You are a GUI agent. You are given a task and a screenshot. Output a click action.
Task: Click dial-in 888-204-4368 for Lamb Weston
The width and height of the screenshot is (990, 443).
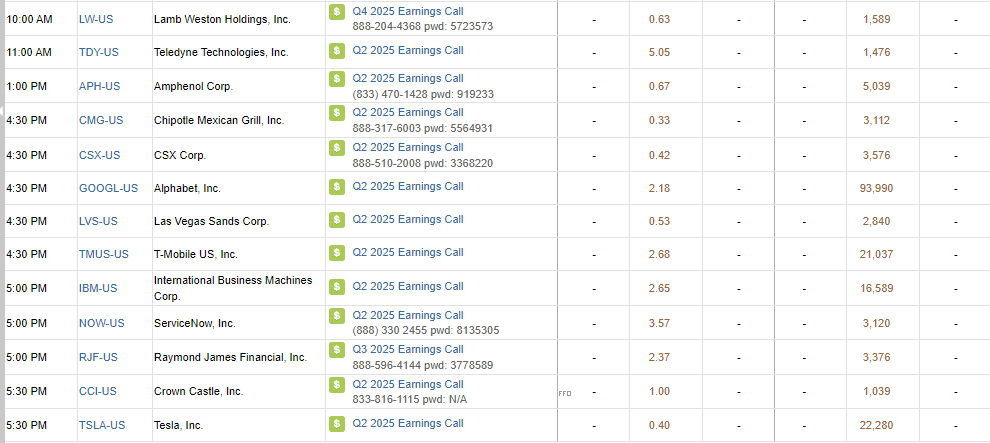[x=387, y=27]
